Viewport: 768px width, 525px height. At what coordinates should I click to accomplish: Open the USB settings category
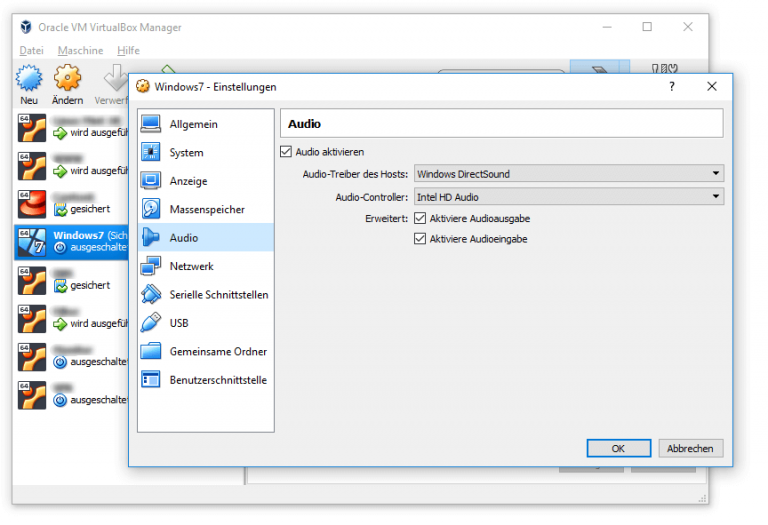click(x=206, y=323)
